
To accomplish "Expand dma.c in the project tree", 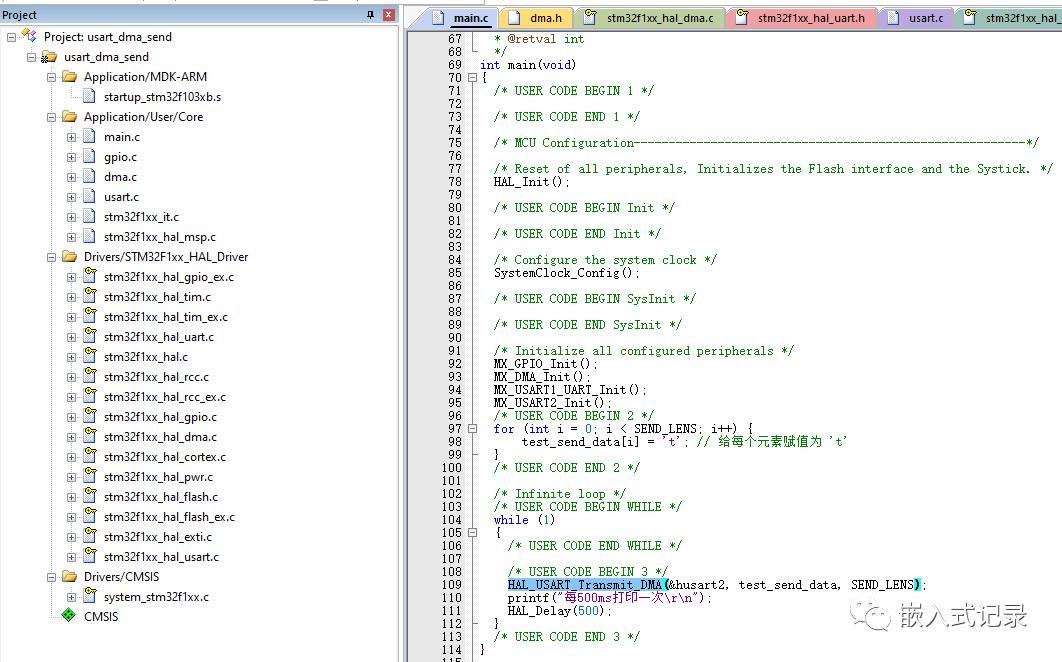I will [71, 178].
